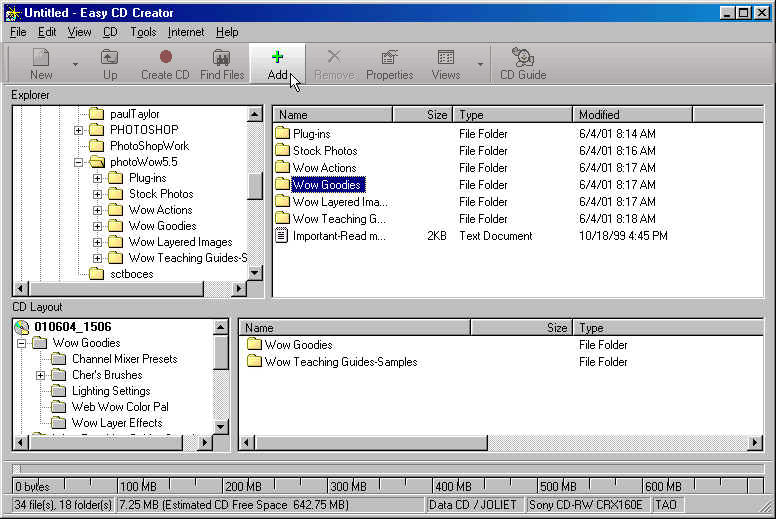
Task: Sort Explorer list by Size column
Action: click(423, 115)
